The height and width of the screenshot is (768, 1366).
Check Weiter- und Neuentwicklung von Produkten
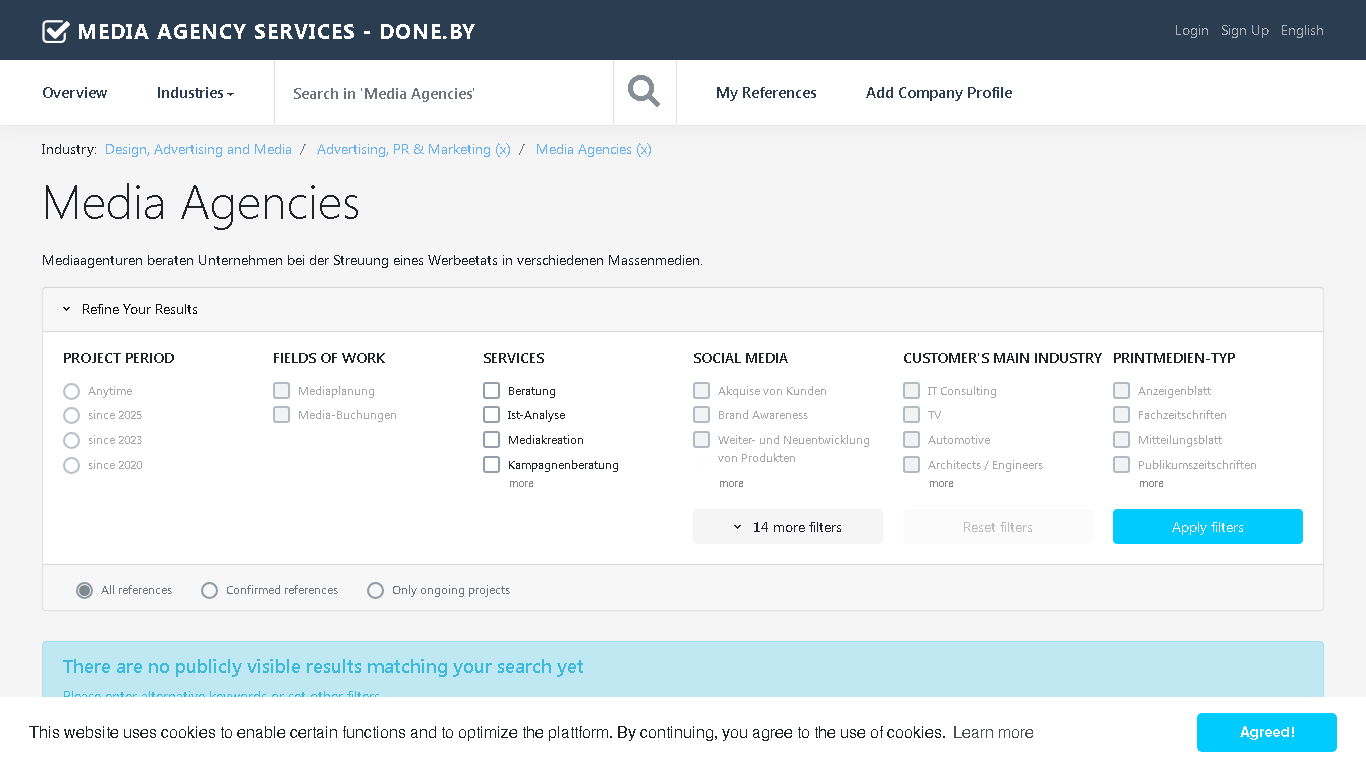click(x=701, y=439)
